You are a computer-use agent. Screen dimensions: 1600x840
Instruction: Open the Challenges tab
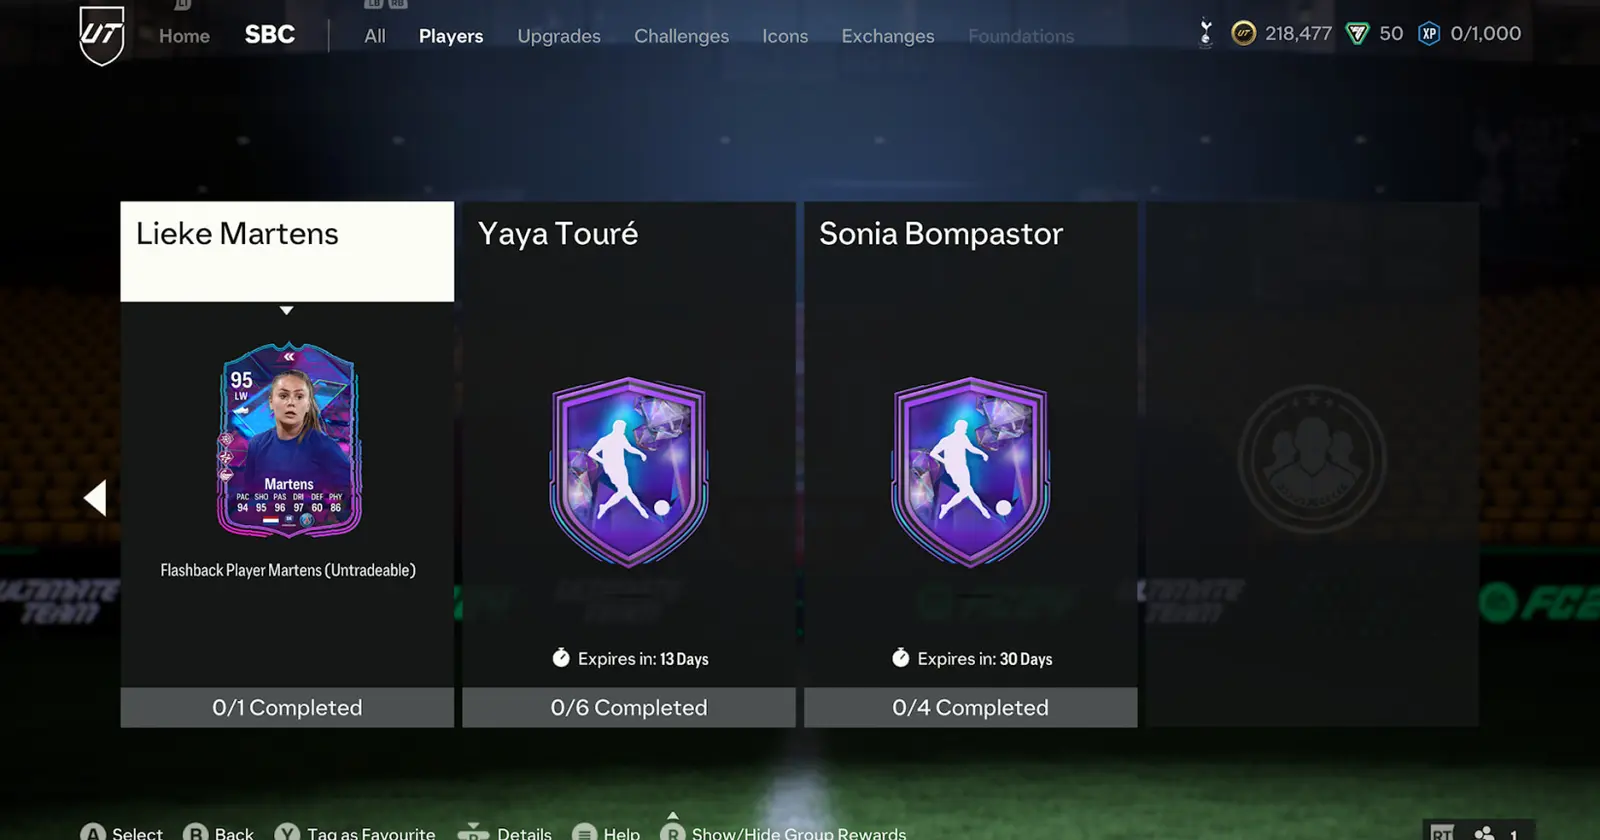(681, 36)
